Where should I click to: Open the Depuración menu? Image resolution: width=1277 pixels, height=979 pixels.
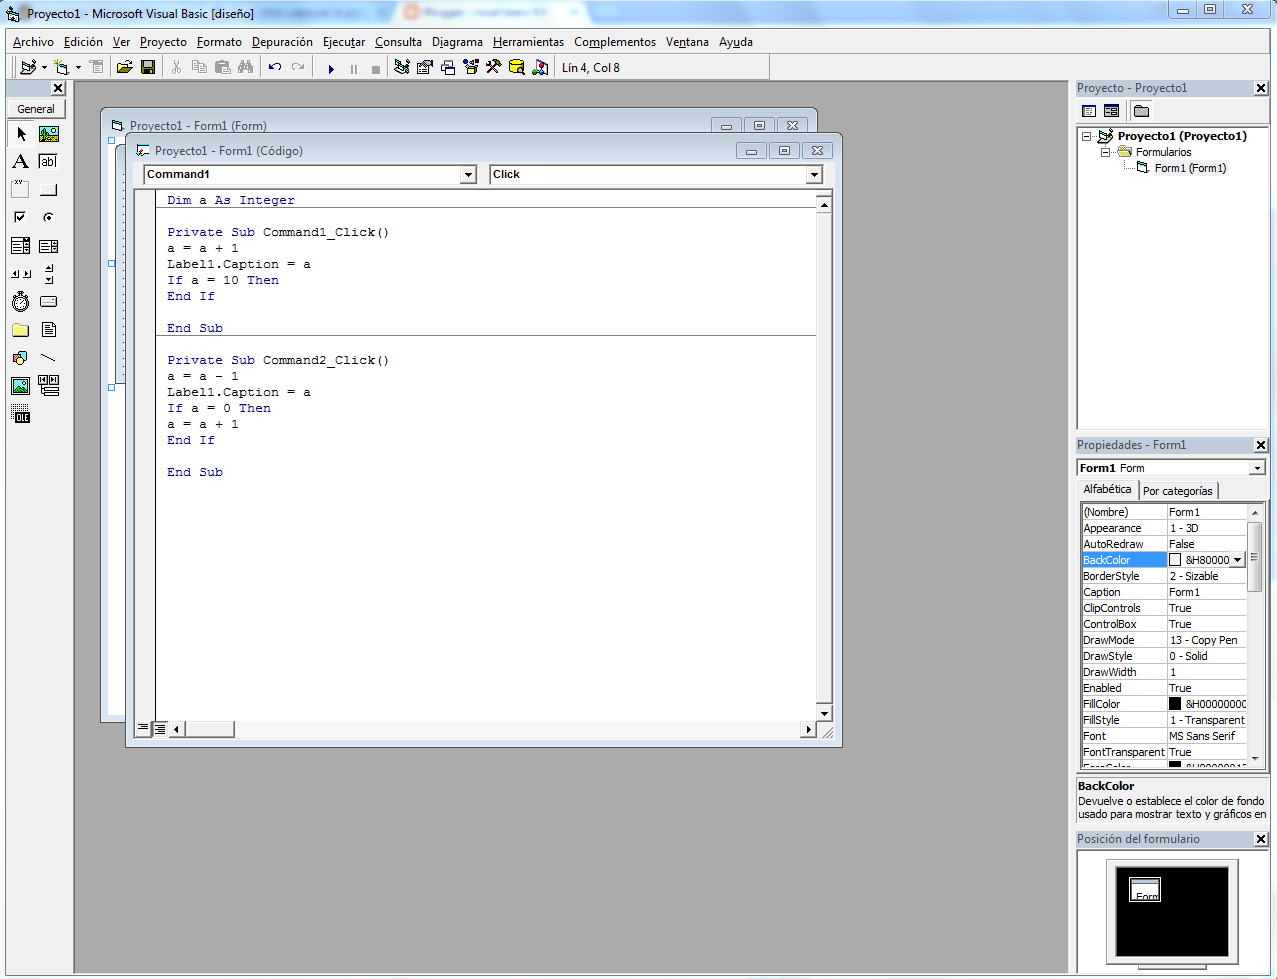tap(281, 42)
